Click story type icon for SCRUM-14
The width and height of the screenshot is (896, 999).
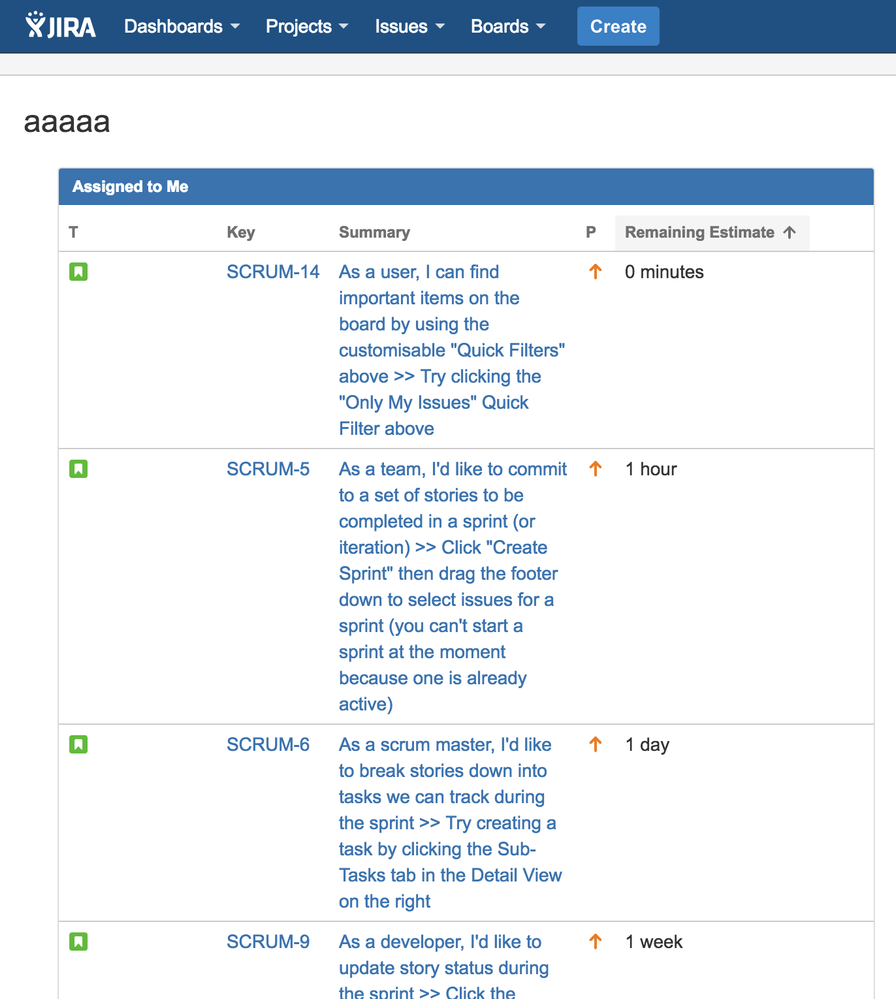click(78, 272)
